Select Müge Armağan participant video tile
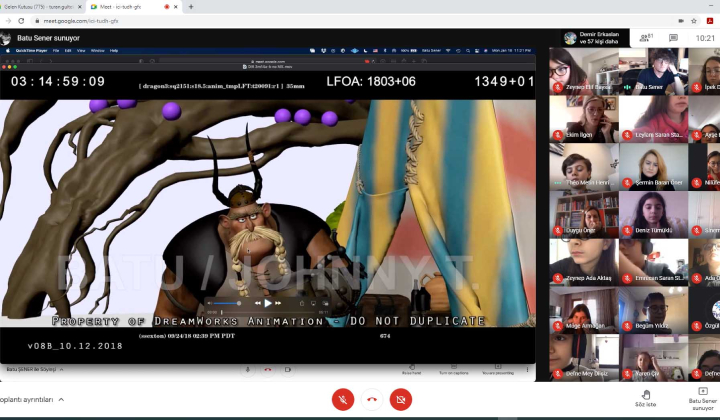This screenshot has width=720, height=420. pos(584,310)
